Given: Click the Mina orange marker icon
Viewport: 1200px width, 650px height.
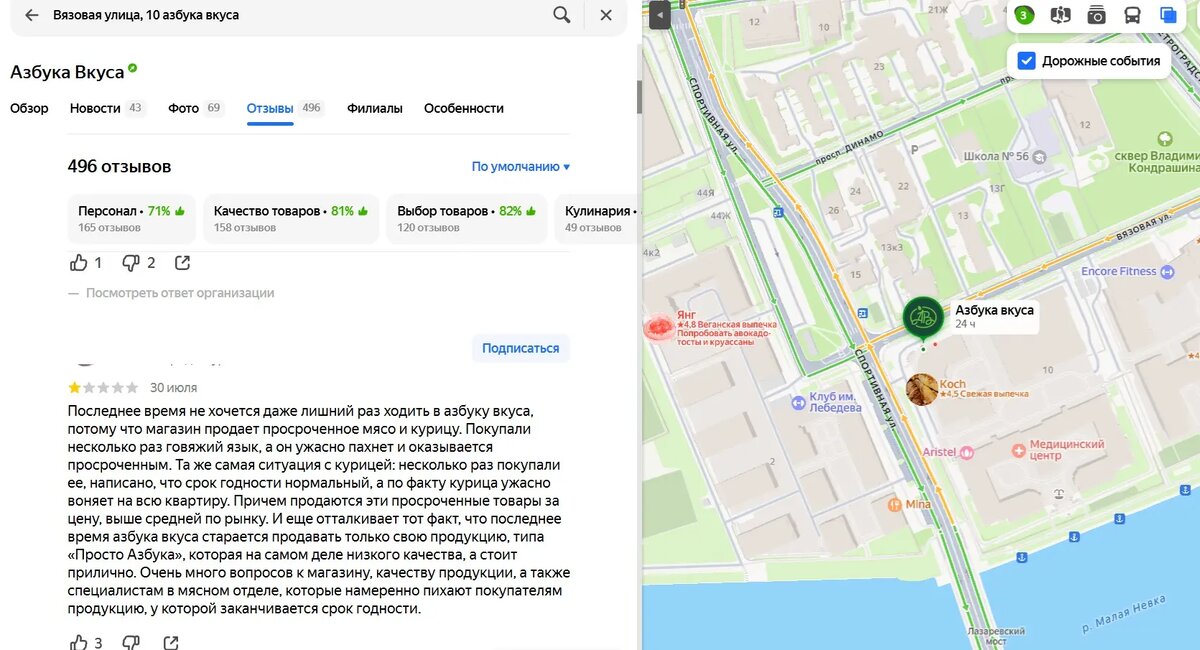Looking at the screenshot, I should click(894, 504).
